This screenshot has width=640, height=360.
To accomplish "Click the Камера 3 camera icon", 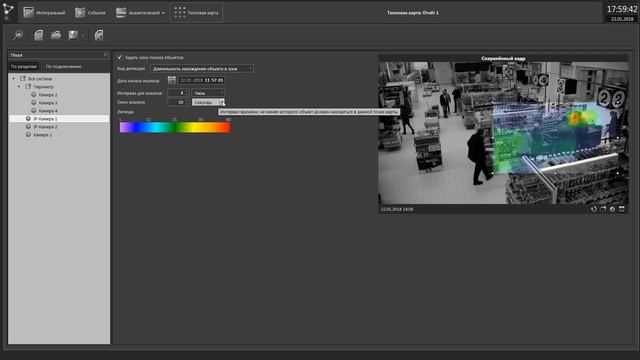I will click(x=34, y=102).
